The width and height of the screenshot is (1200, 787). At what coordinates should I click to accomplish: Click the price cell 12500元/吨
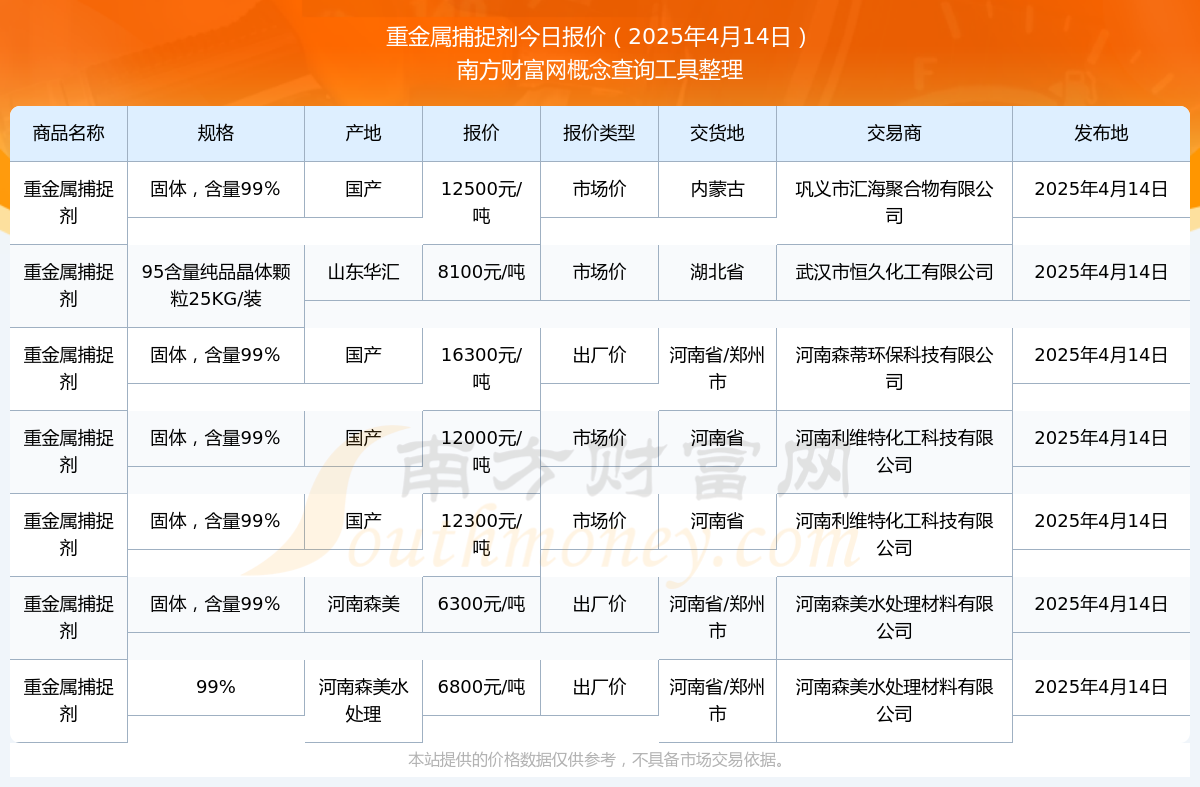pos(481,202)
